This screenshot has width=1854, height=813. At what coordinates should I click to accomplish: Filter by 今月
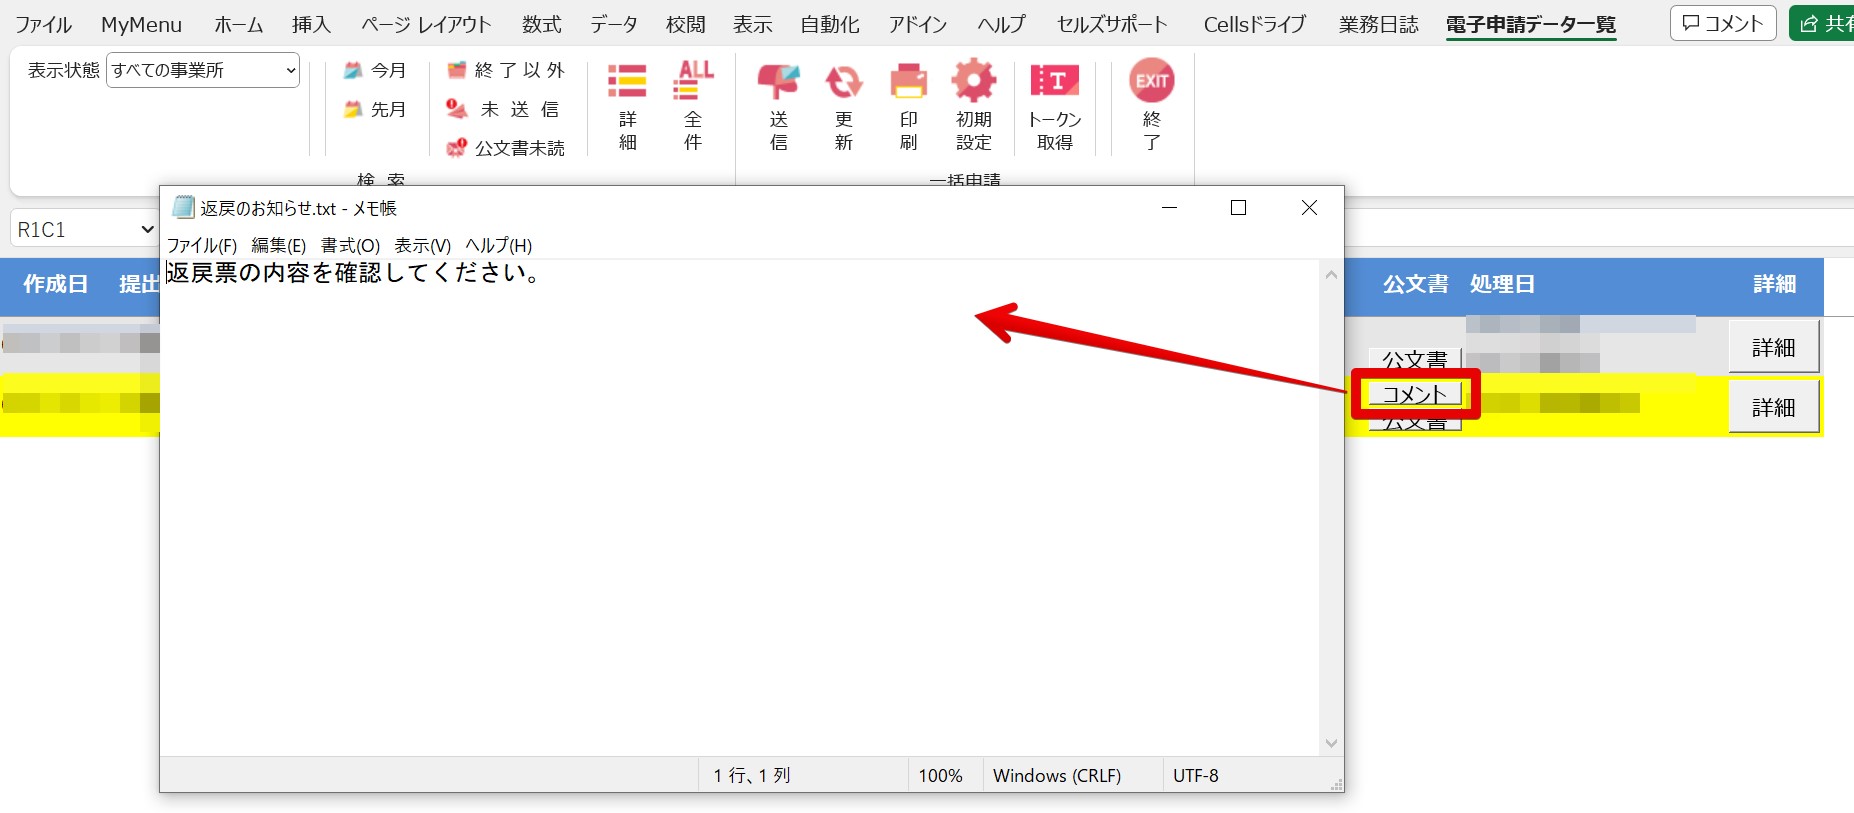point(375,70)
